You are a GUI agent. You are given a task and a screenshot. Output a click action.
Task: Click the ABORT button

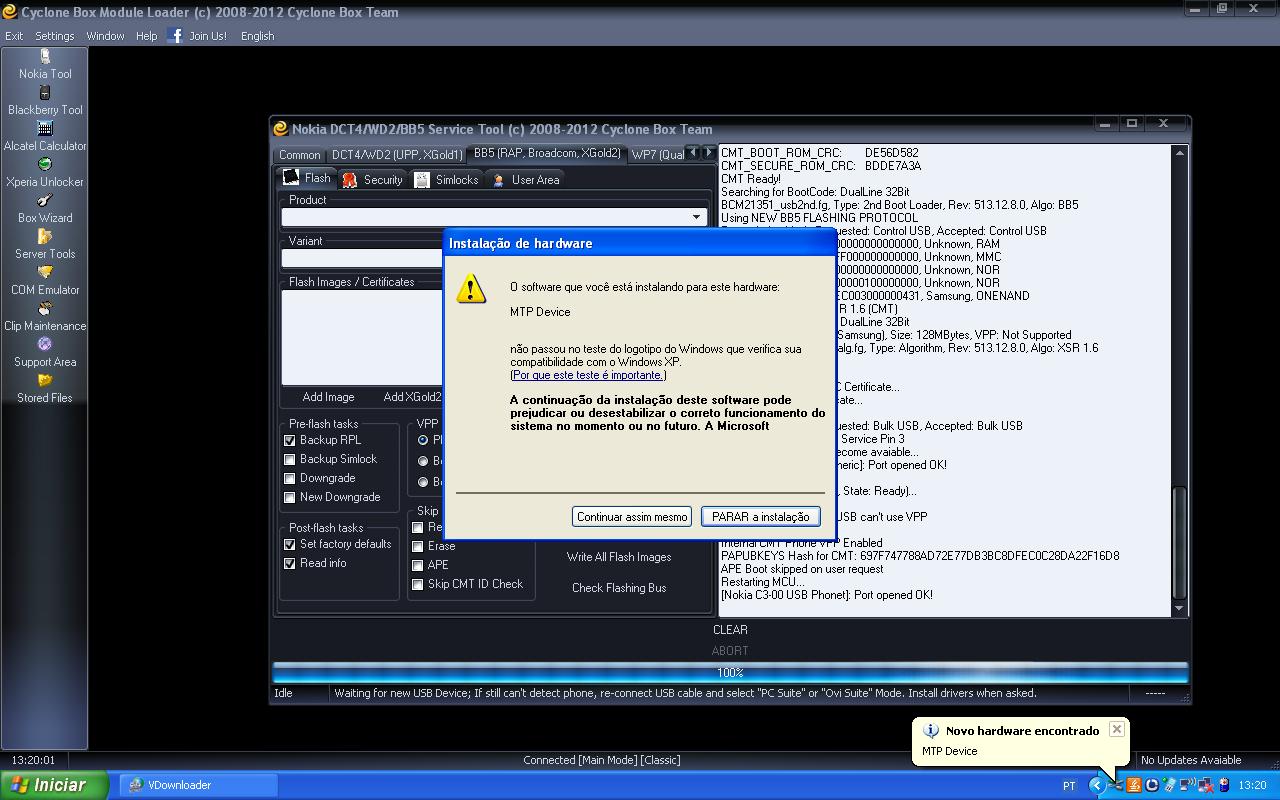[730, 650]
